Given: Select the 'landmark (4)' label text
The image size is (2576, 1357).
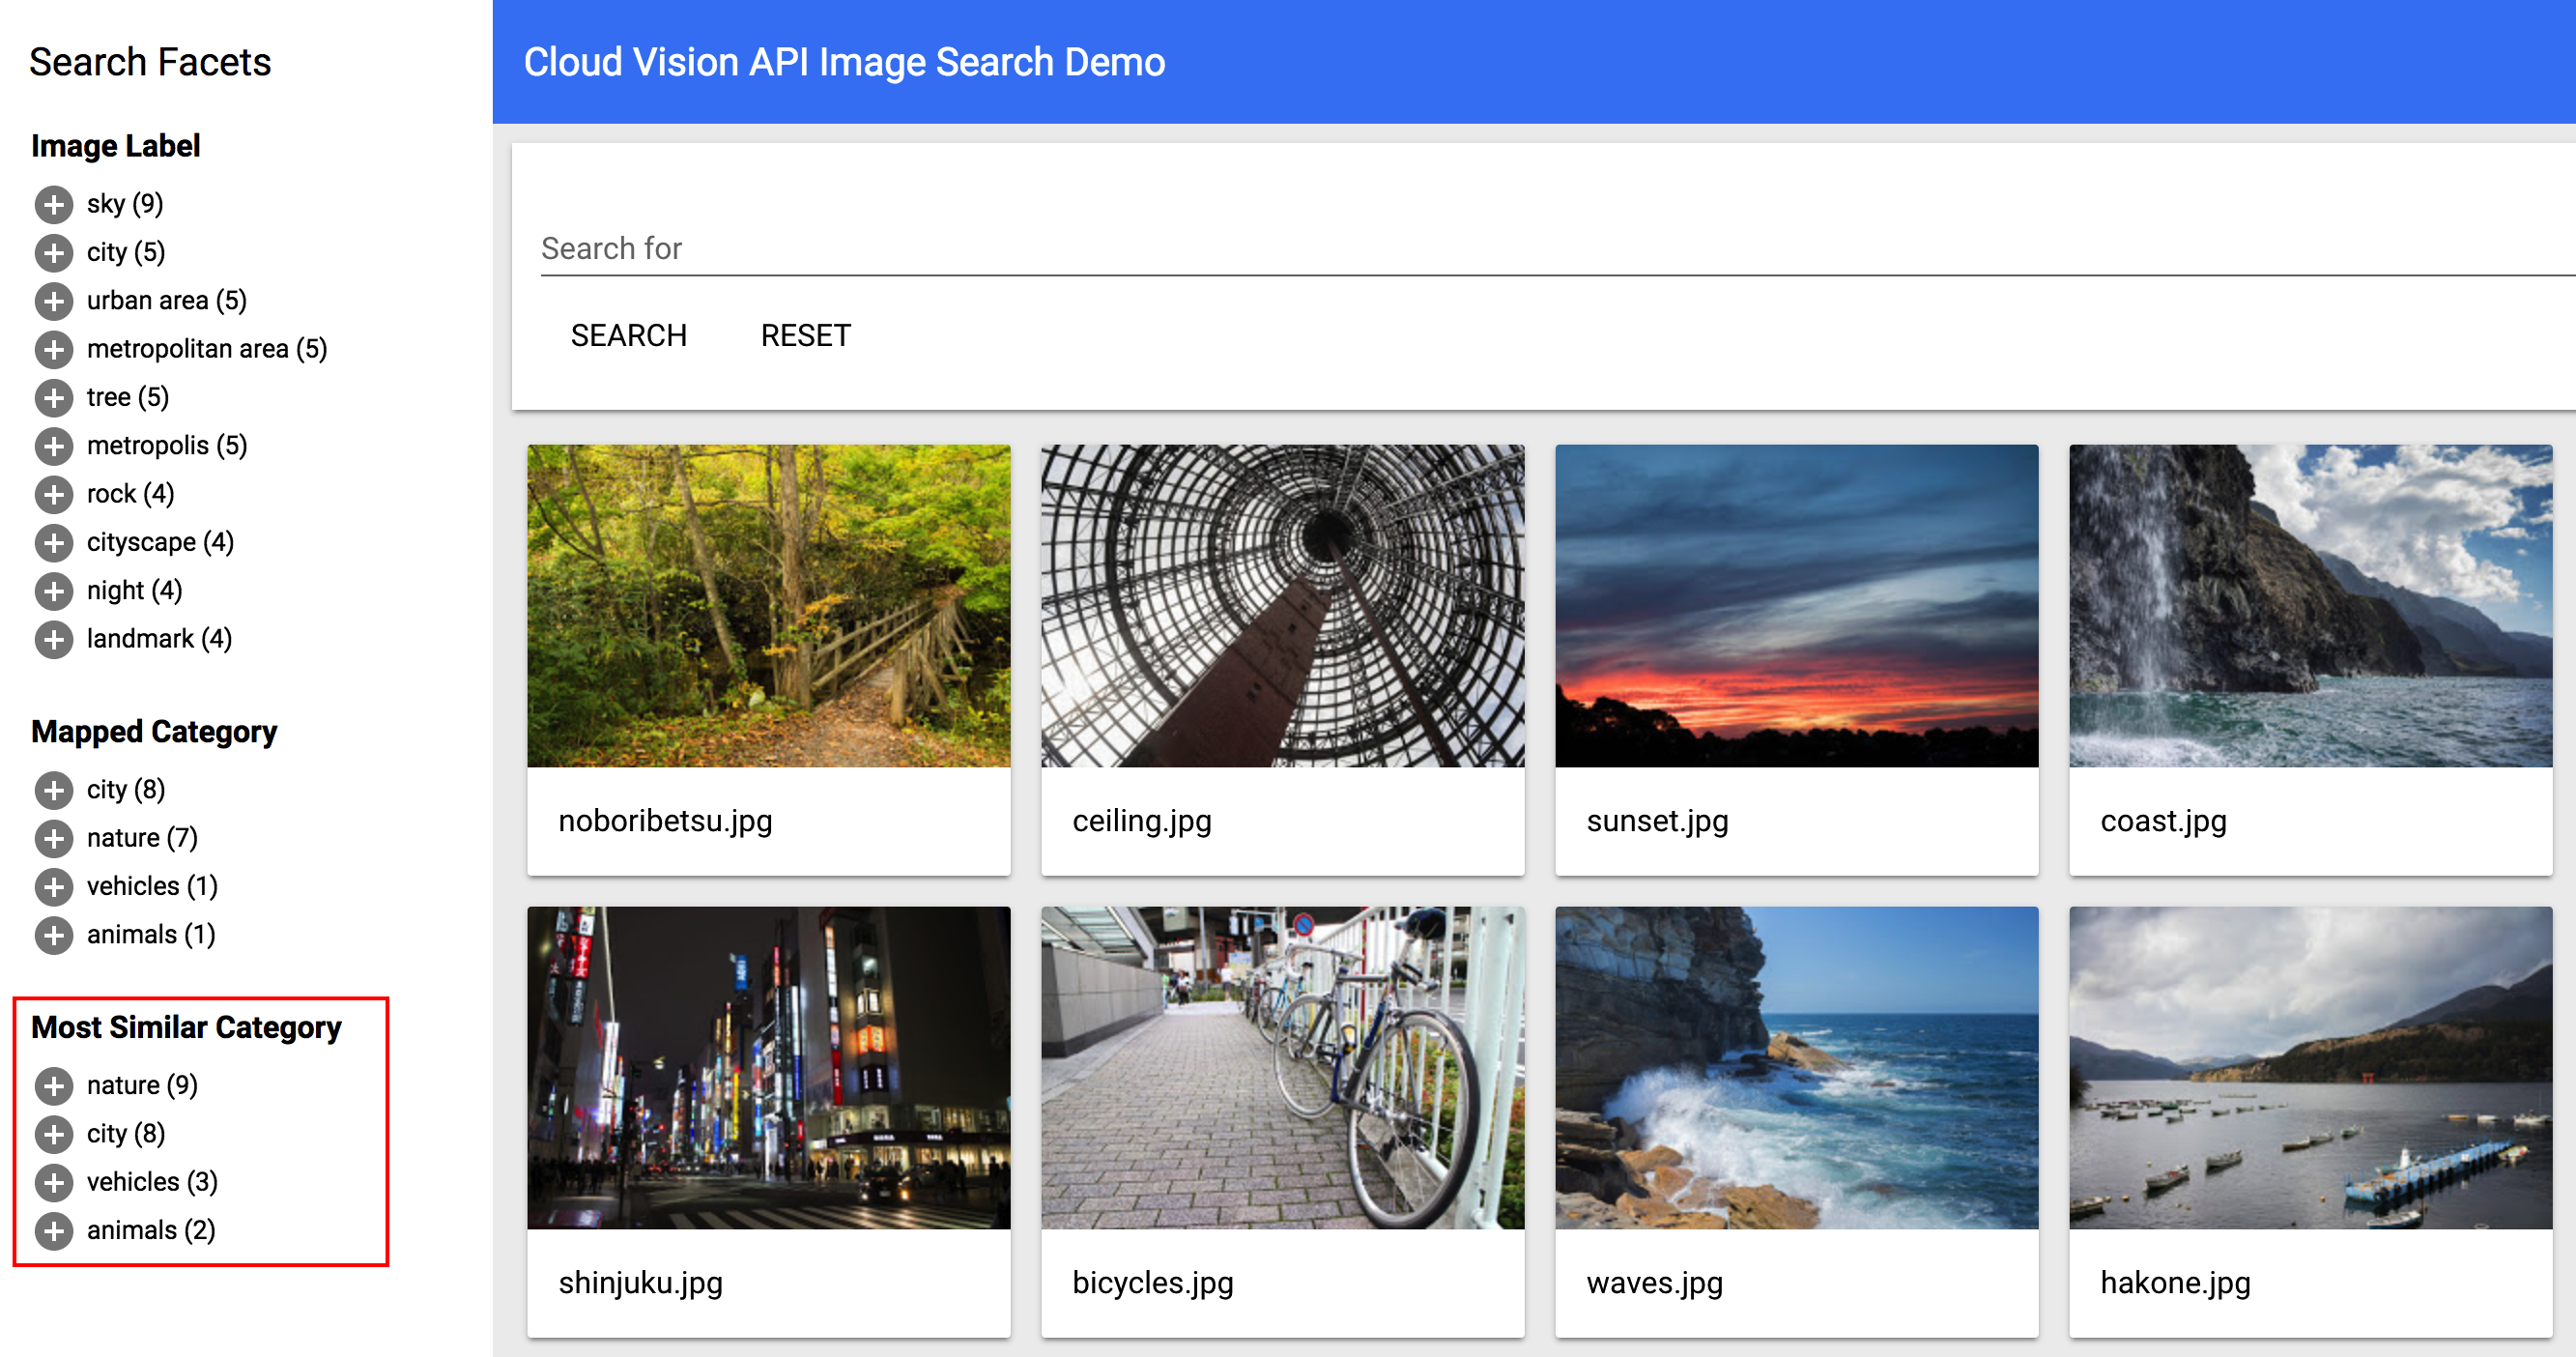Looking at the screenshot, I should [x=160, y=639].
